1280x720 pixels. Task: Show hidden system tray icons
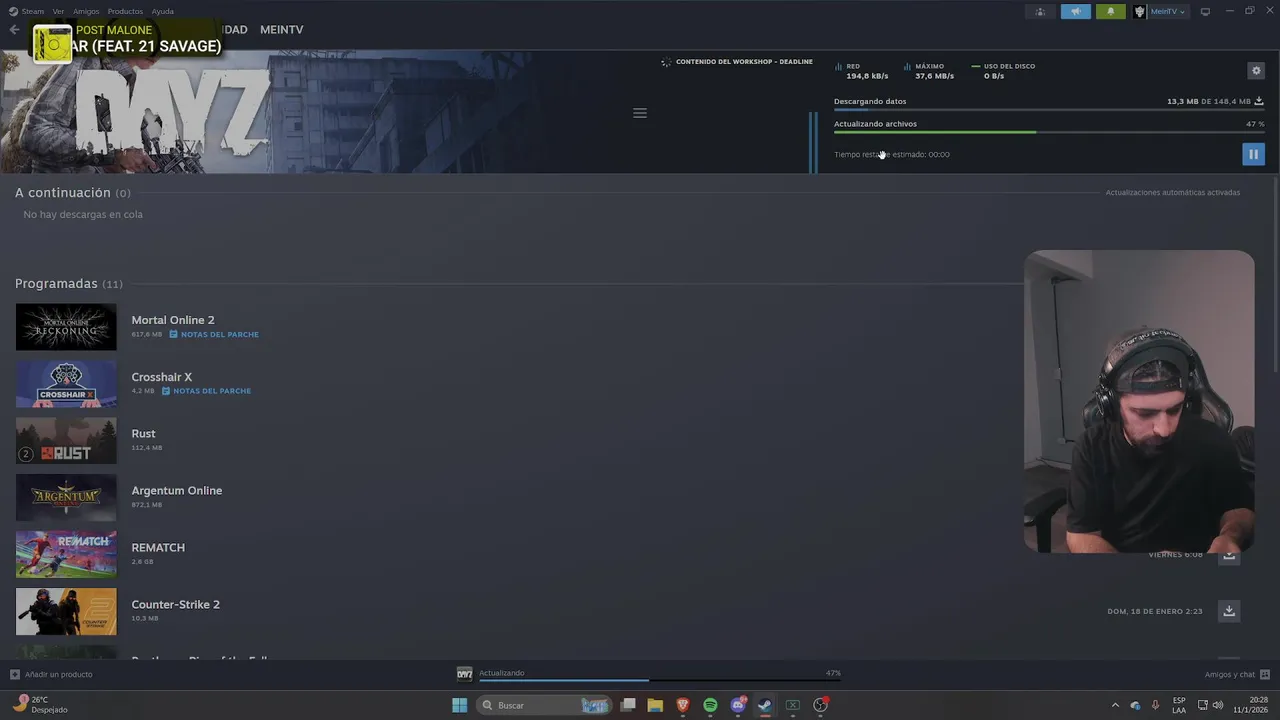point(1115,705)
